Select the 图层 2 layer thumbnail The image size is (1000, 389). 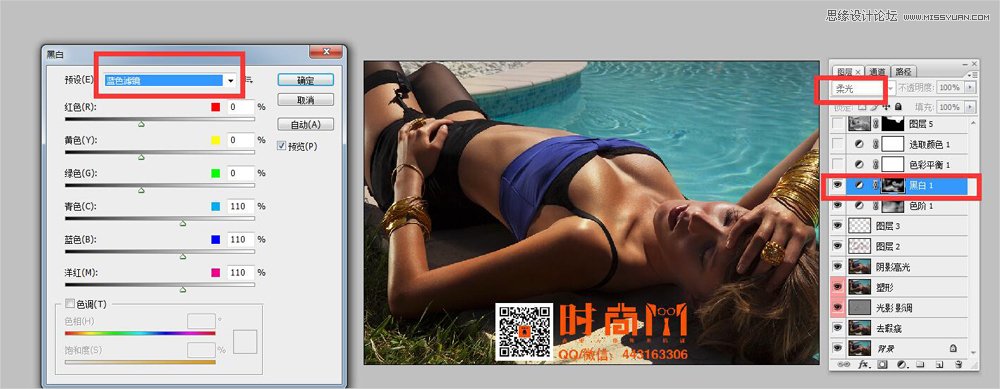[x=859, y=246]
